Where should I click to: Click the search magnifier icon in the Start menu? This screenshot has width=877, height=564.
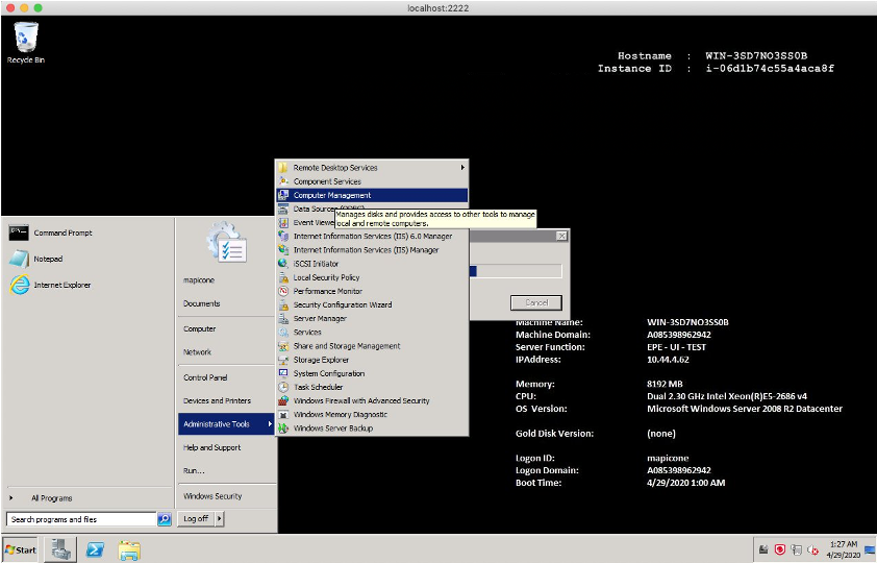[165, 519]
